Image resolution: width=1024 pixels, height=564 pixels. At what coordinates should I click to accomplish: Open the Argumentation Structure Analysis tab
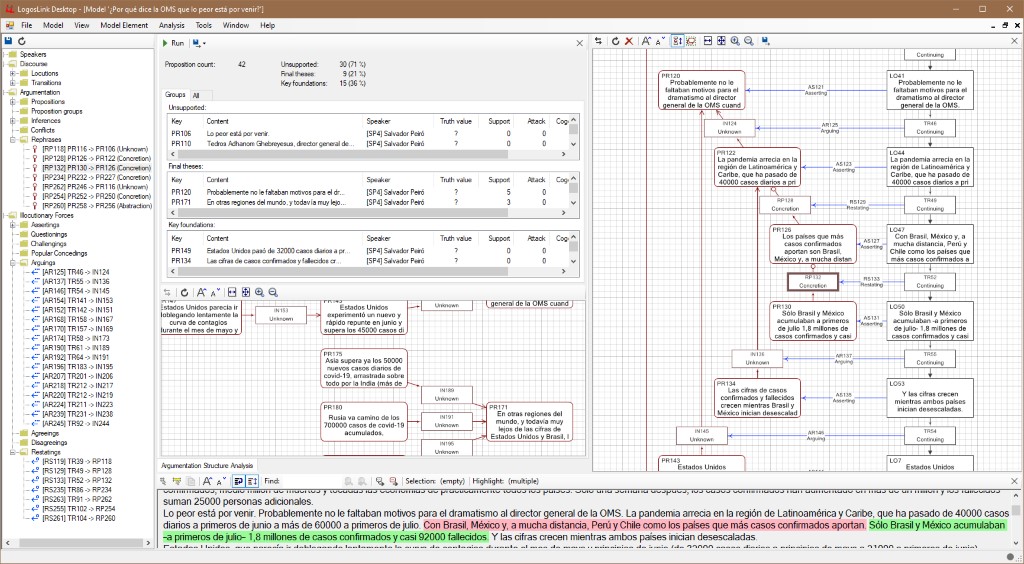pyautogui.click(x=207, y=465)
